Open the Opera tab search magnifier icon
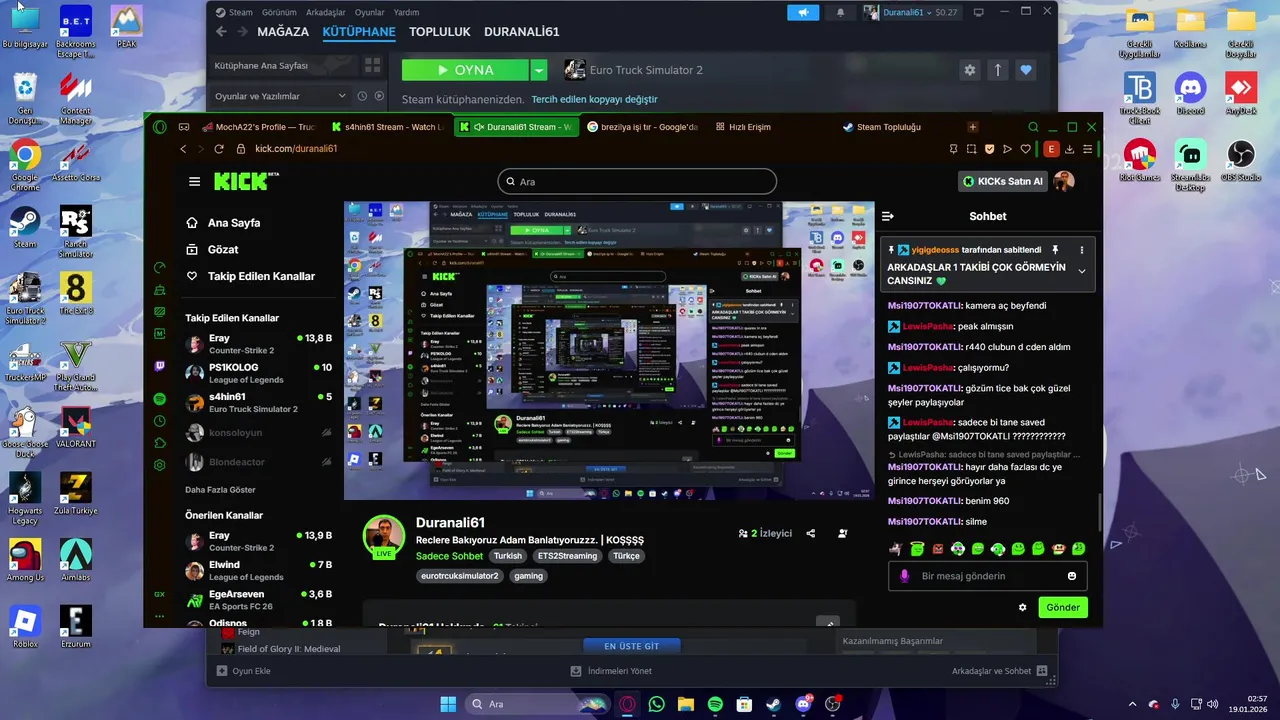 point(1034,127)
